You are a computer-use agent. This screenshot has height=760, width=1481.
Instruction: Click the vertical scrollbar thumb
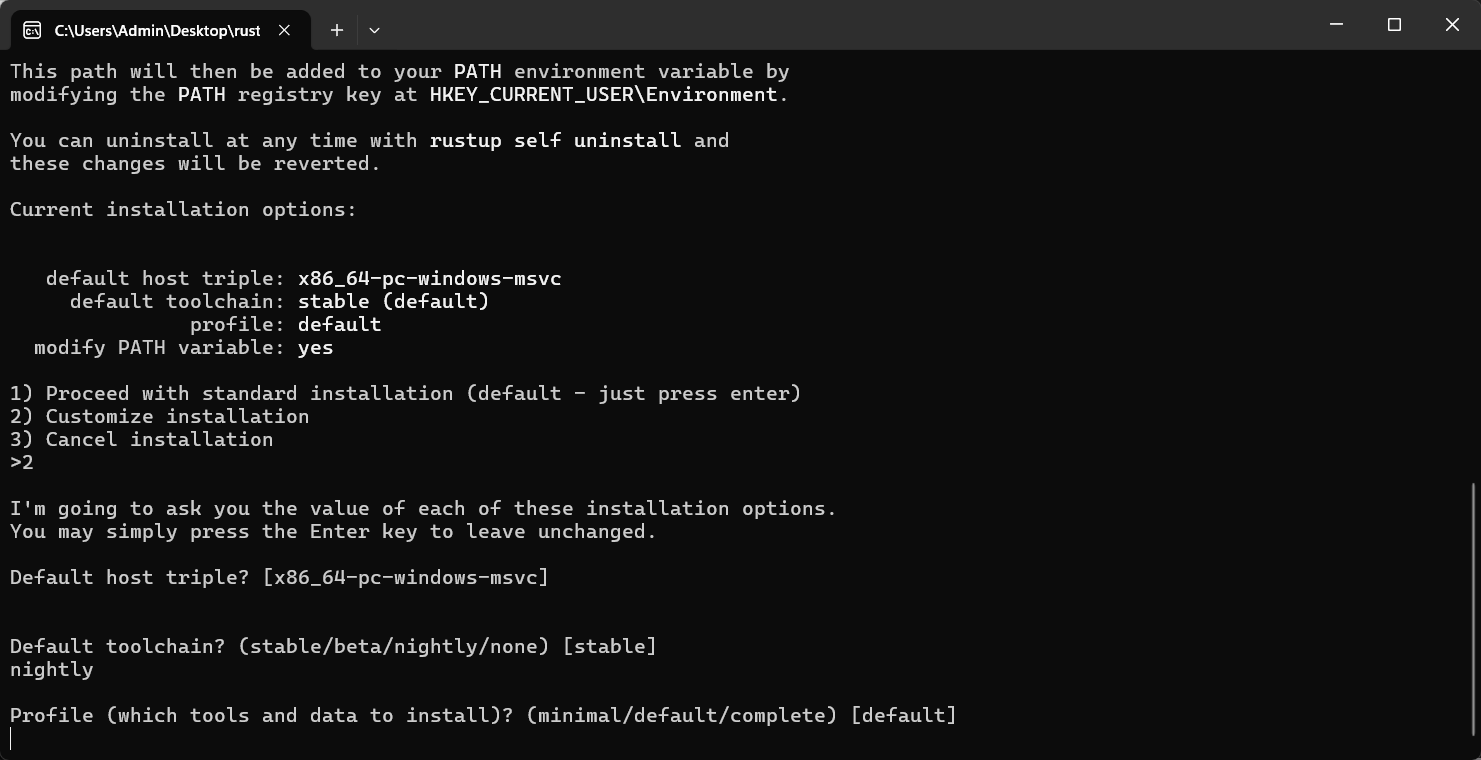(x=1474, y=610)
